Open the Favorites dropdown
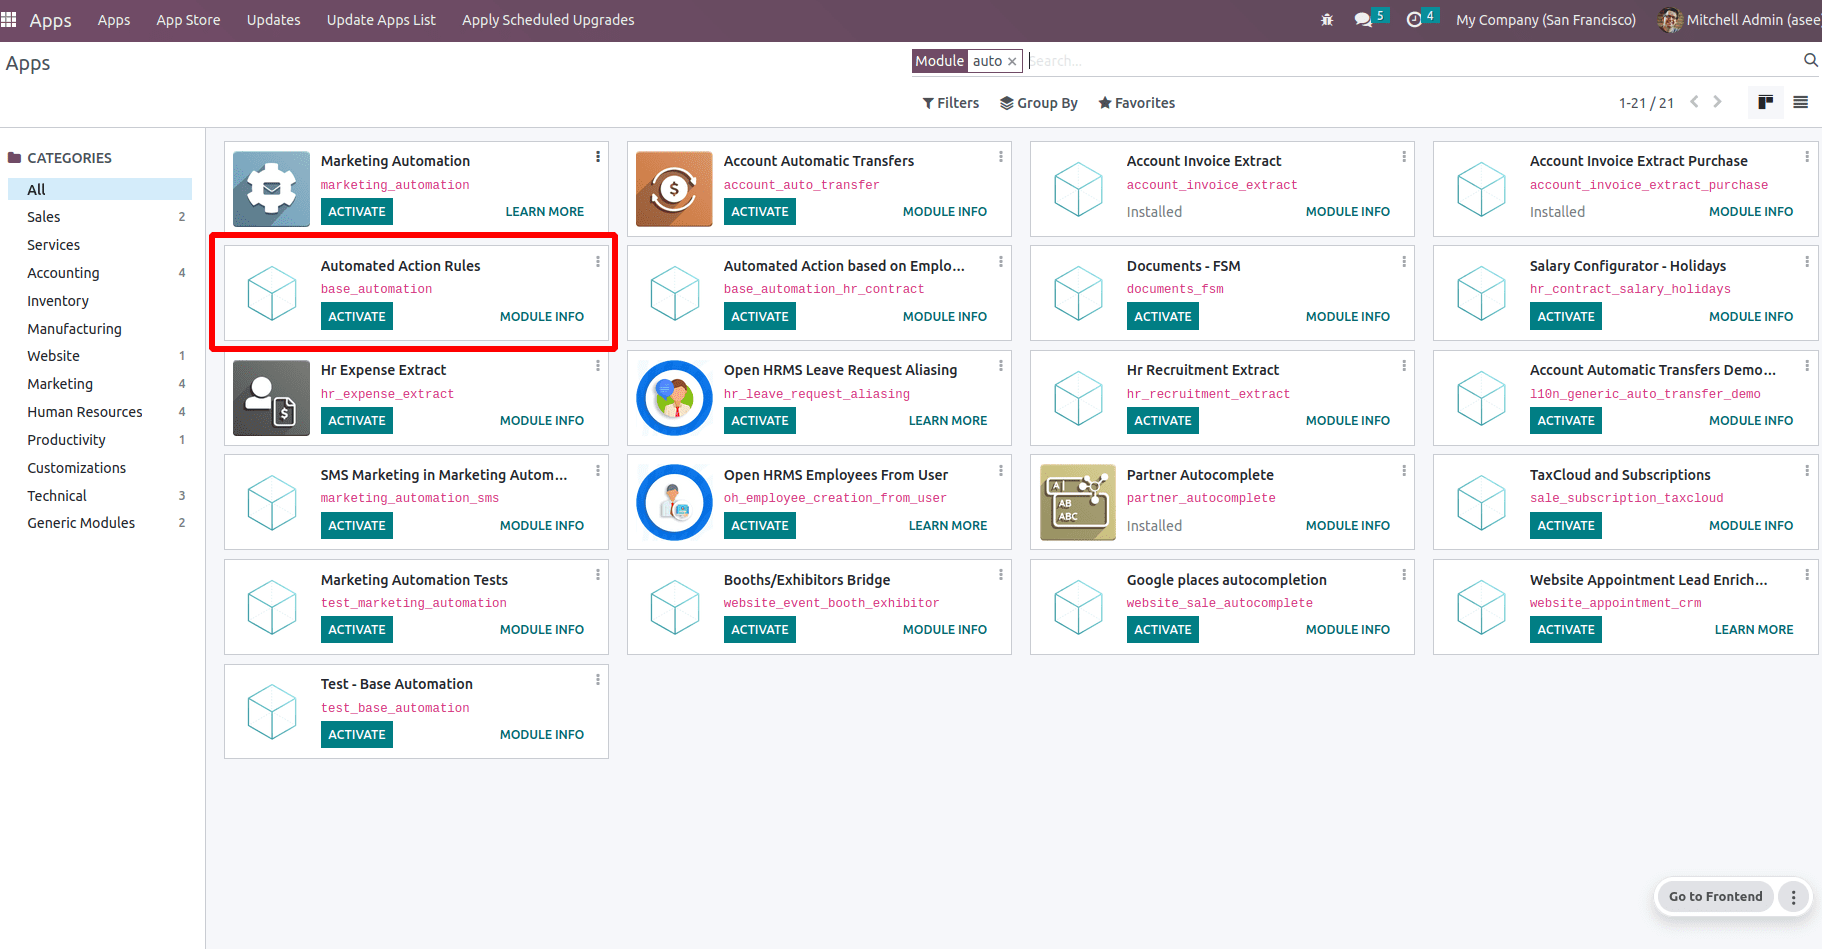1822x949 pixels. [x=1137, y=103]
